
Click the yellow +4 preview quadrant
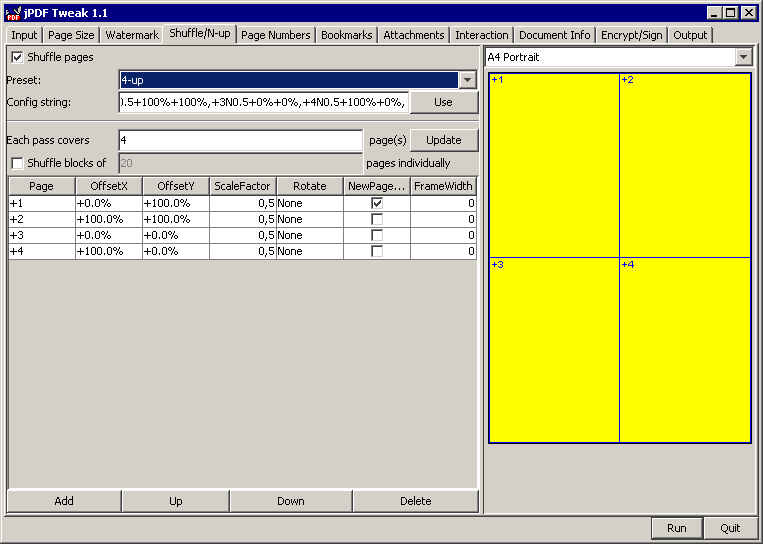[x=684, y=350]
